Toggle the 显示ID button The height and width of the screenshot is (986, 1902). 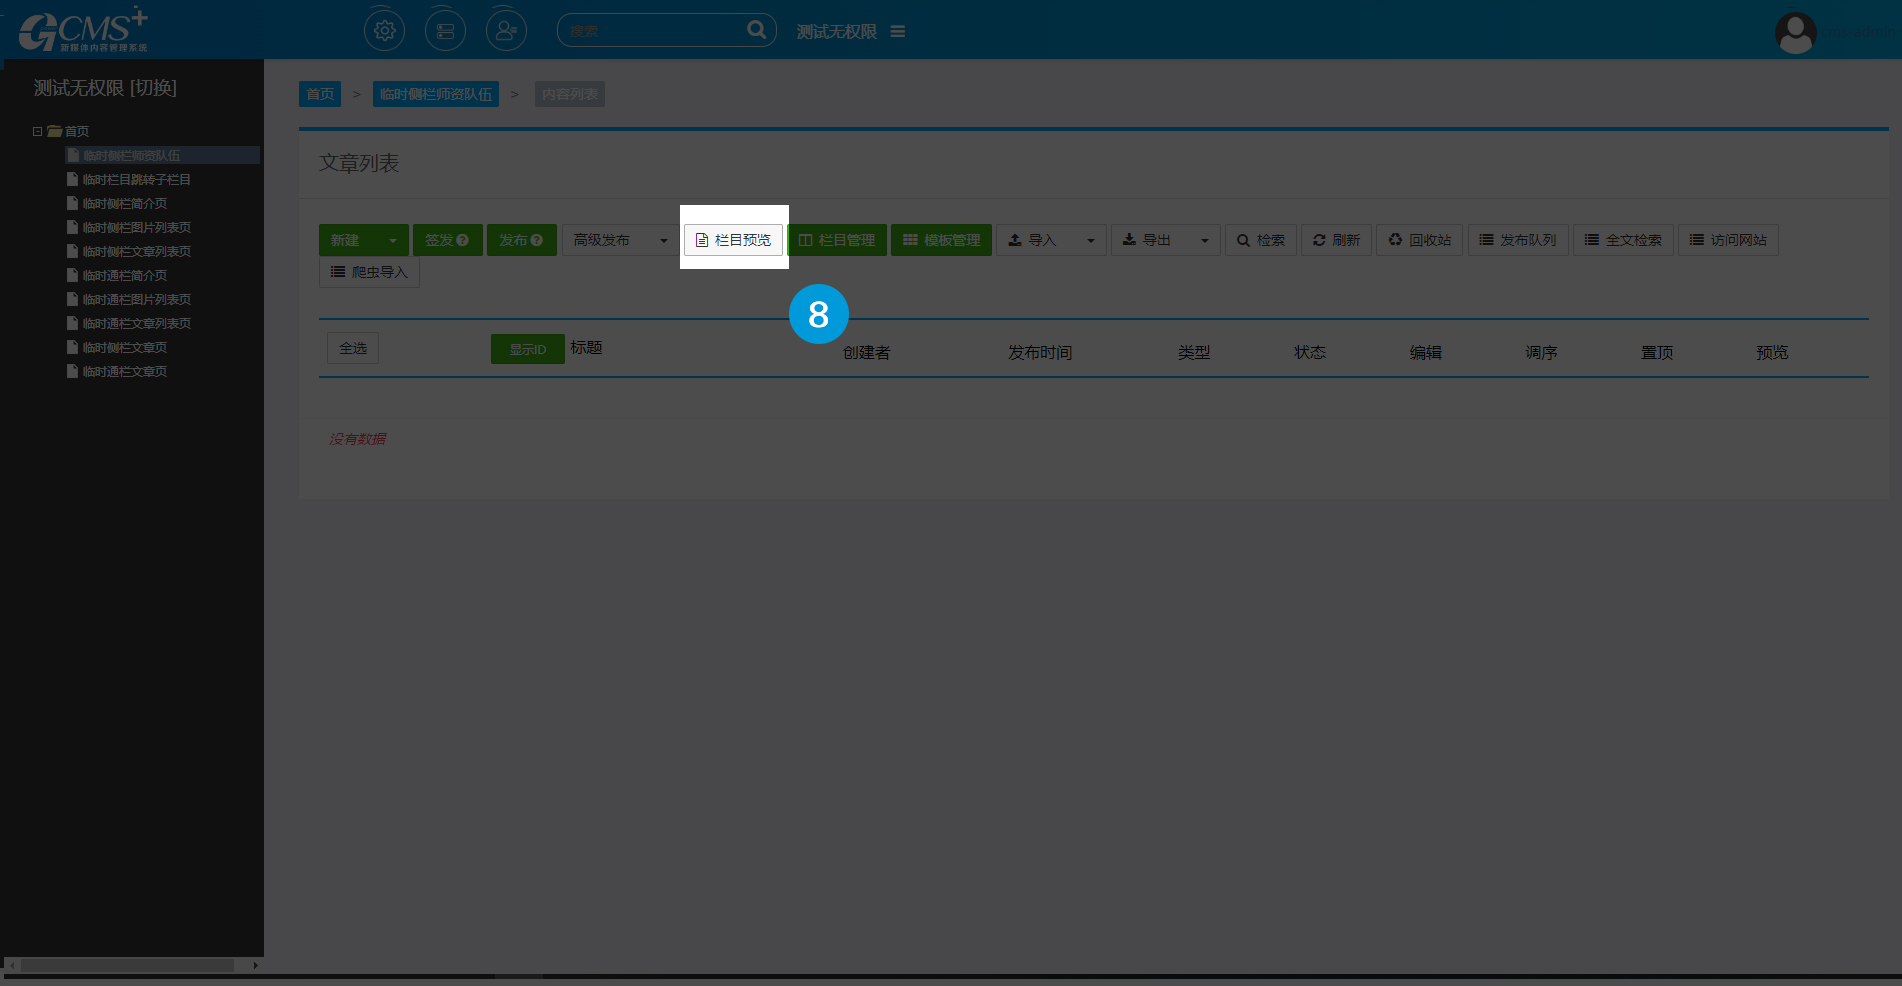(527, 349)
